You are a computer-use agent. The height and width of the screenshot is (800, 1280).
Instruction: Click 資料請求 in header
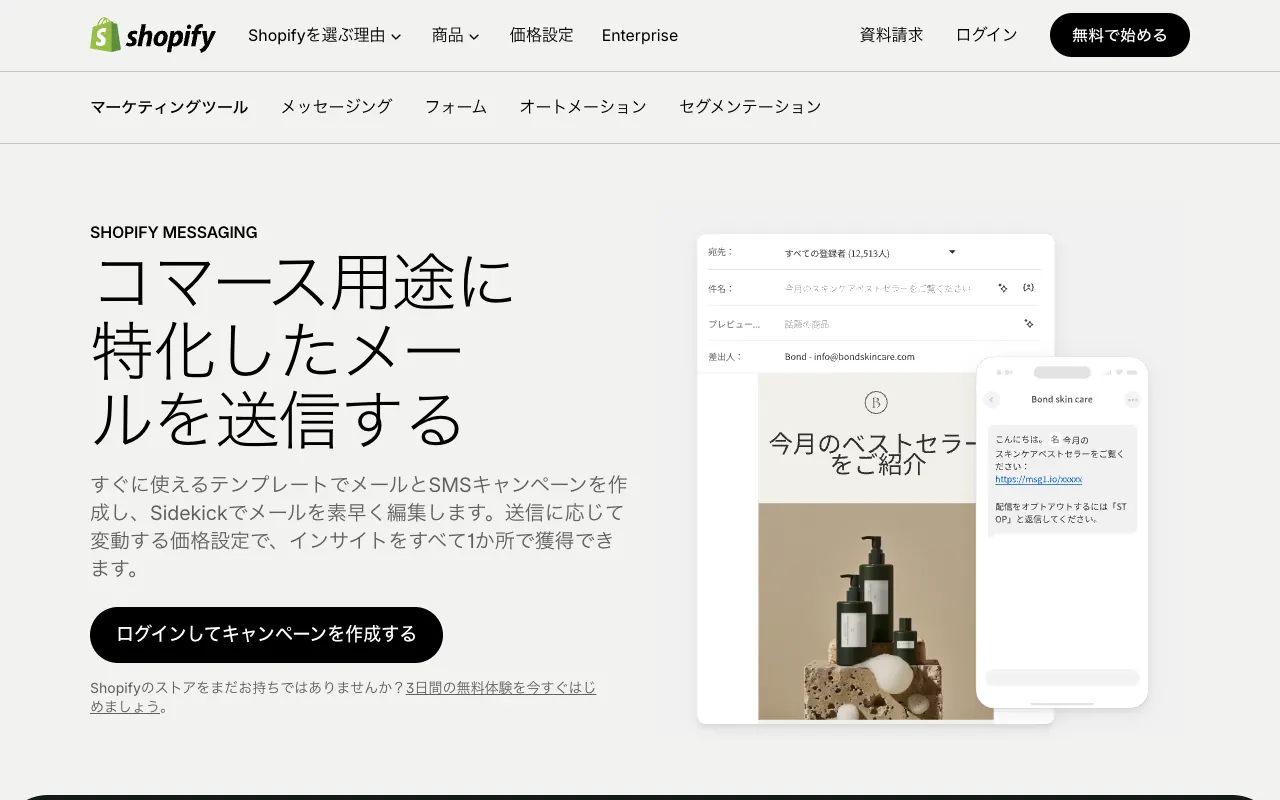(x=892, y=35)
